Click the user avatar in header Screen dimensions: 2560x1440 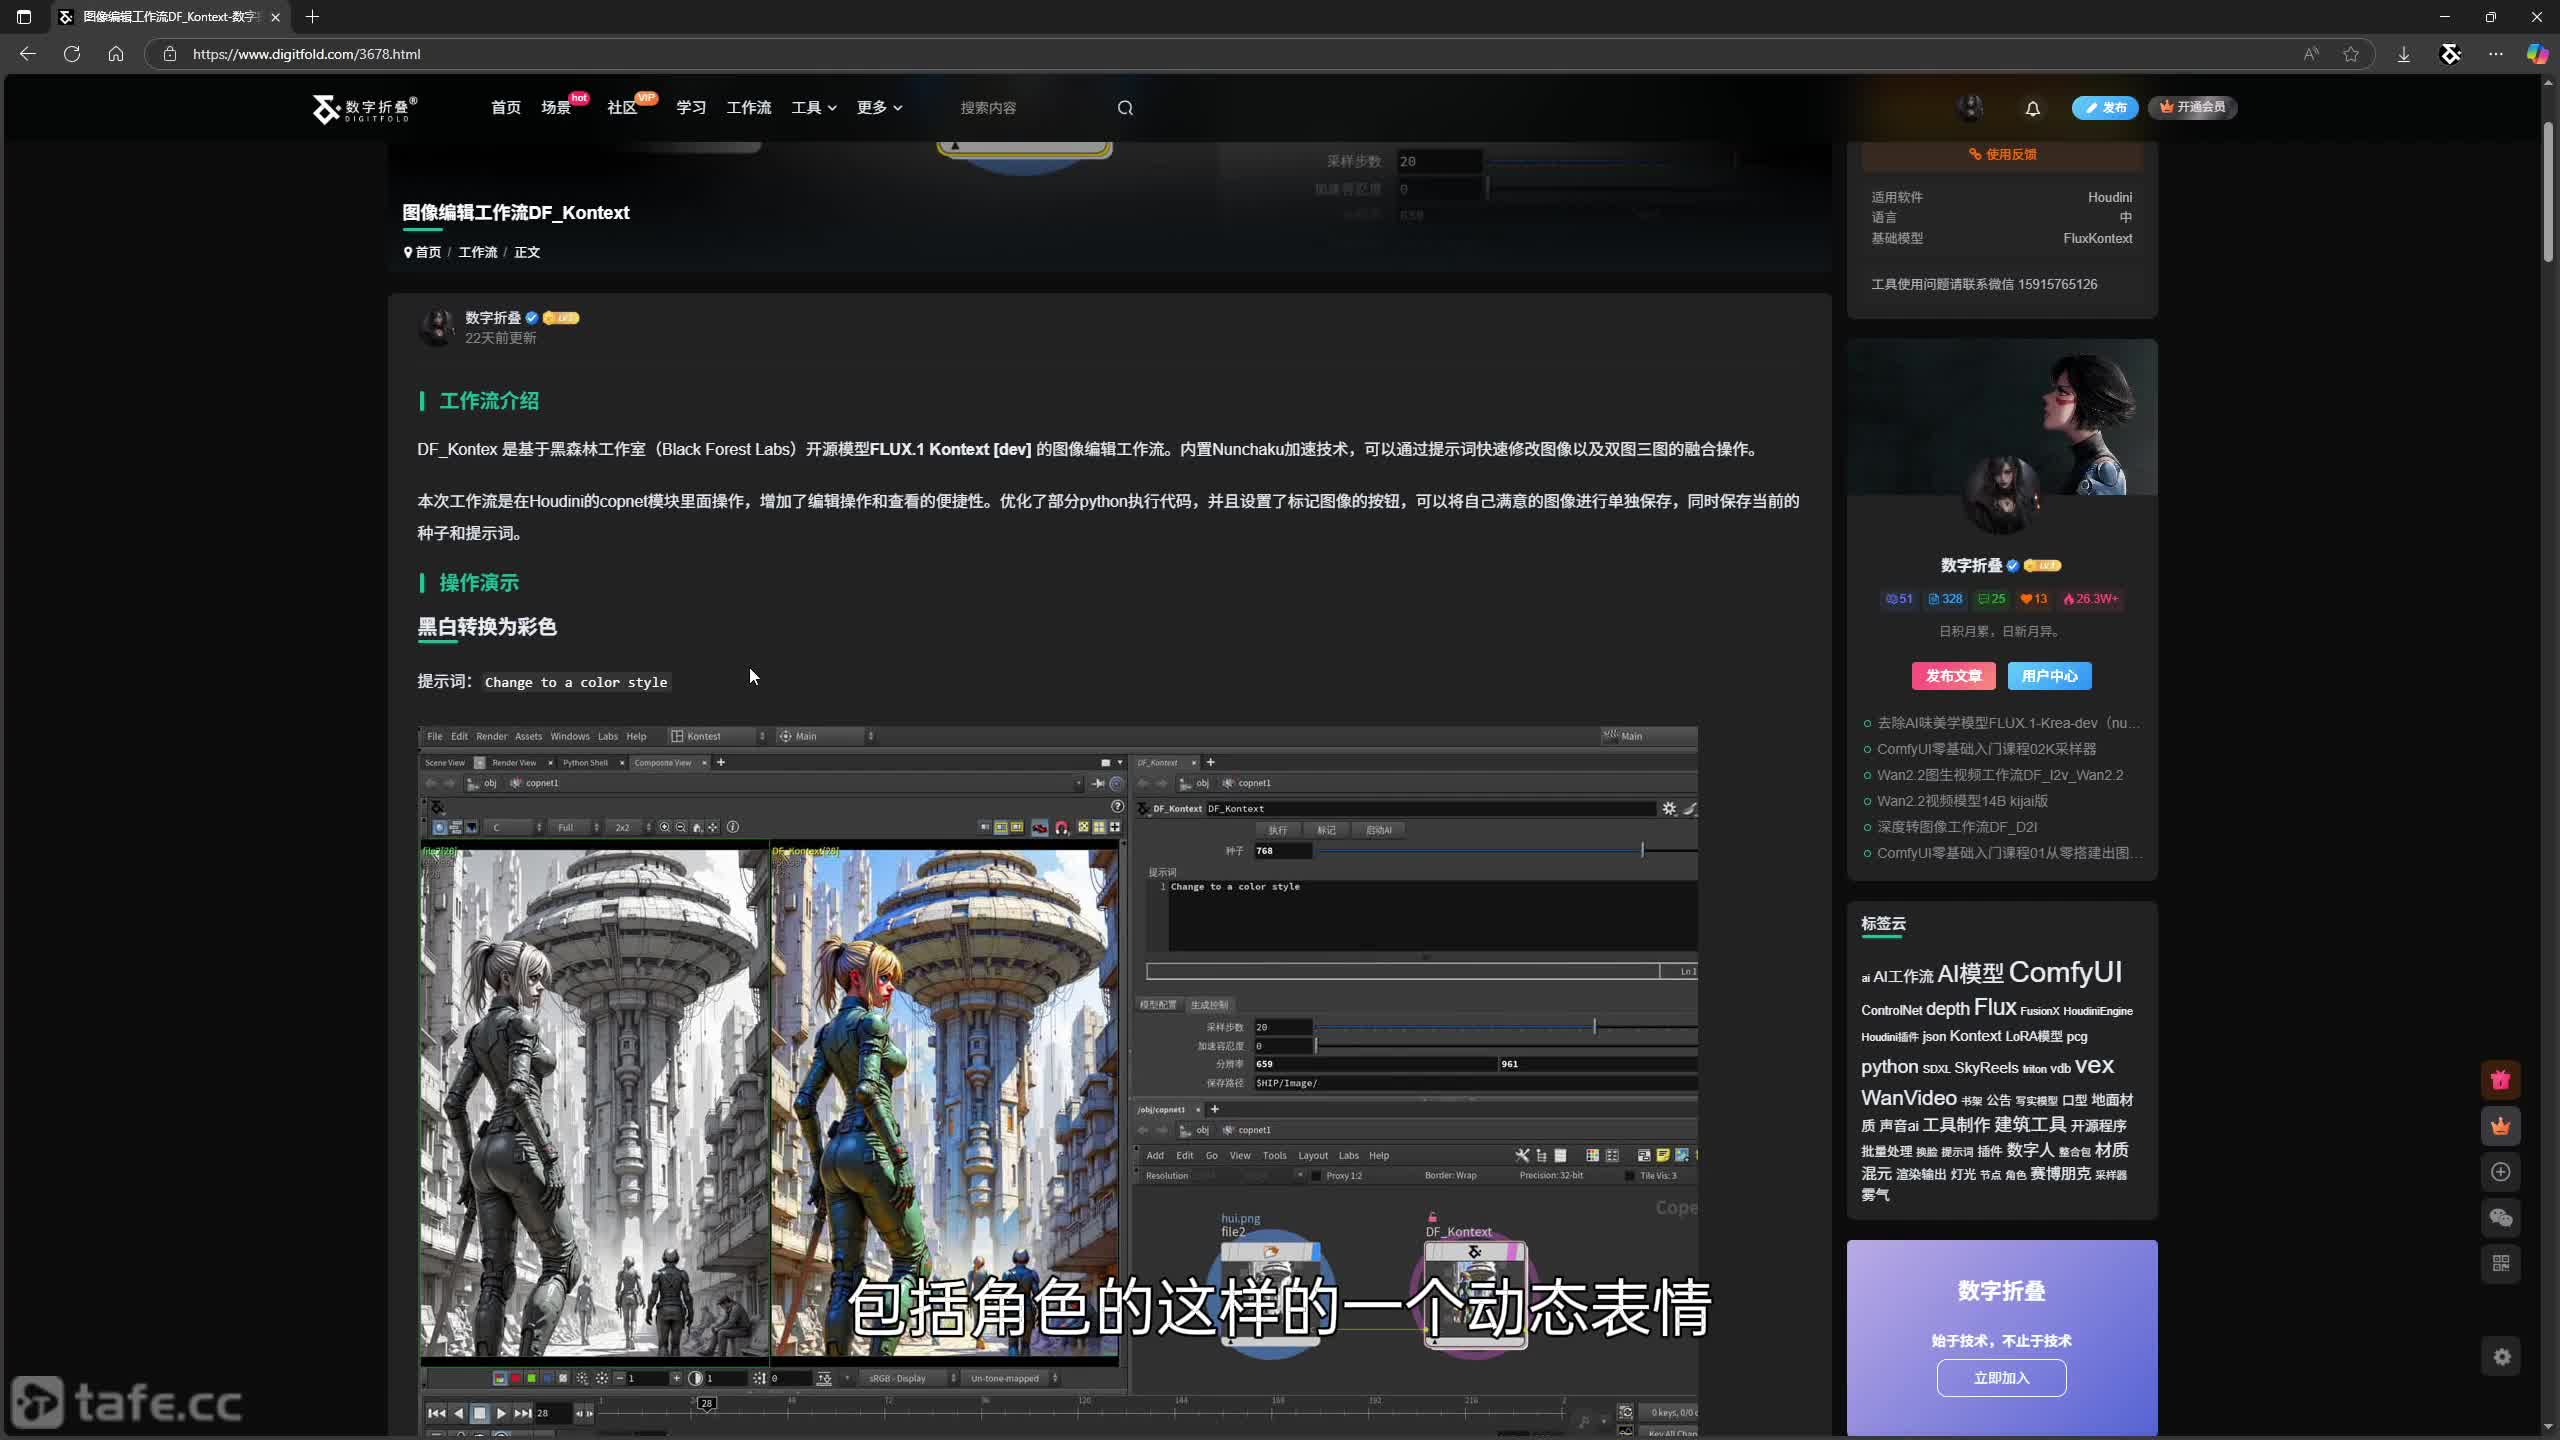click(1970, 108)
